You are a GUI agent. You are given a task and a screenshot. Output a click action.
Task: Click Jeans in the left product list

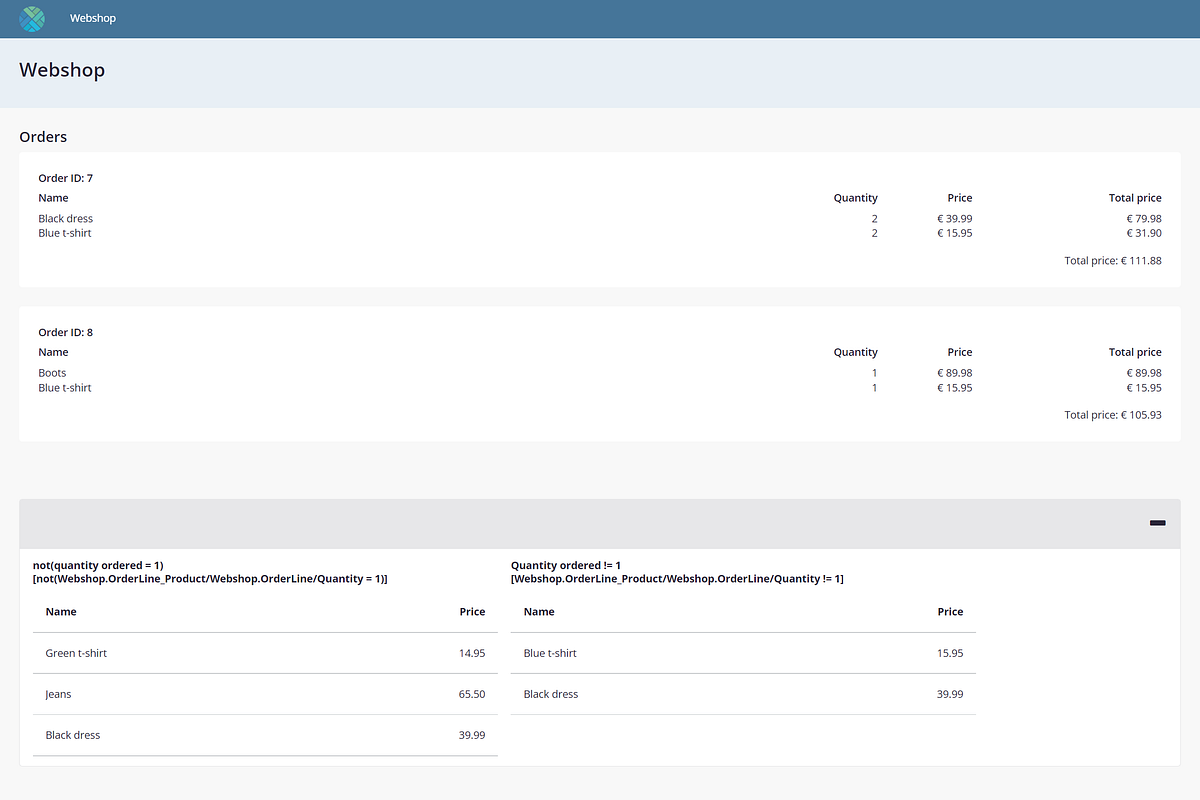pos(57,693)
